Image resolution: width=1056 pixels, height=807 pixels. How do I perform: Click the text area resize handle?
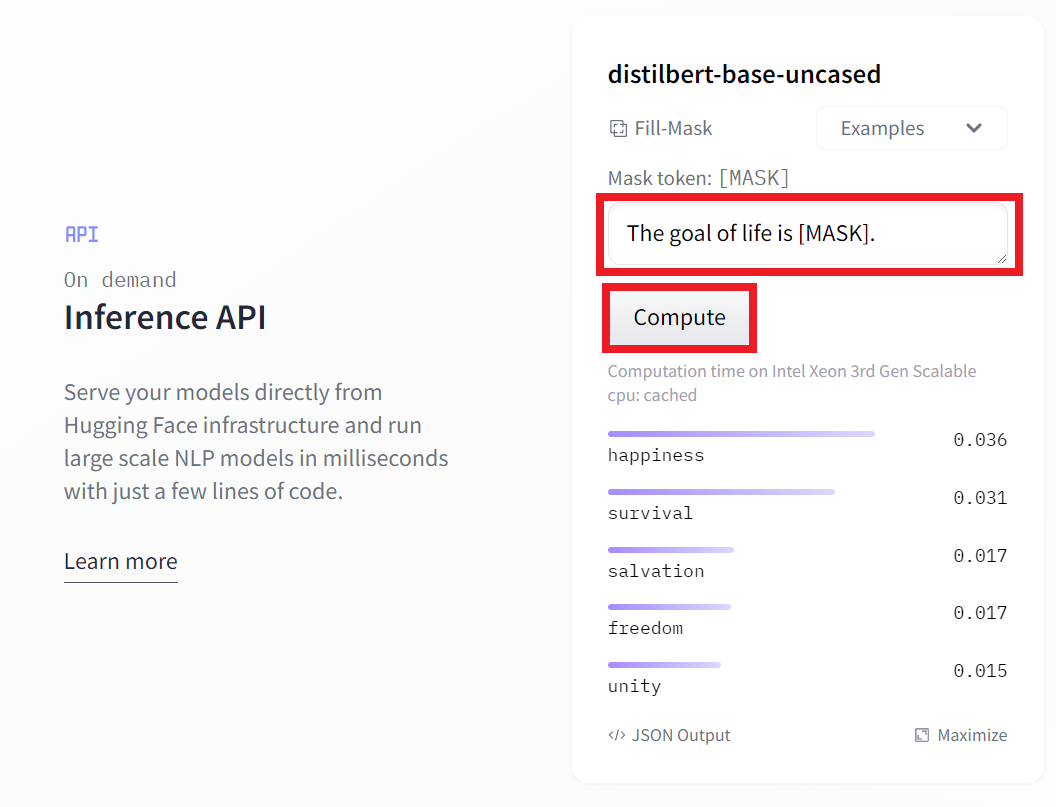tap(1001, 259)
